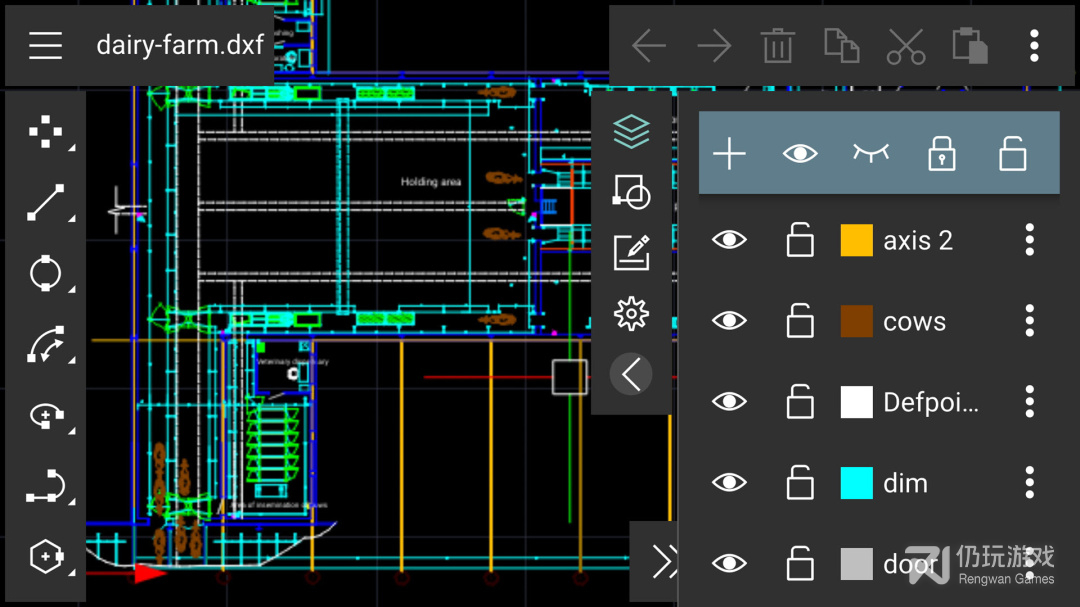Lock the cows layer
This screenshot has width=1080, height=607.
799,320
